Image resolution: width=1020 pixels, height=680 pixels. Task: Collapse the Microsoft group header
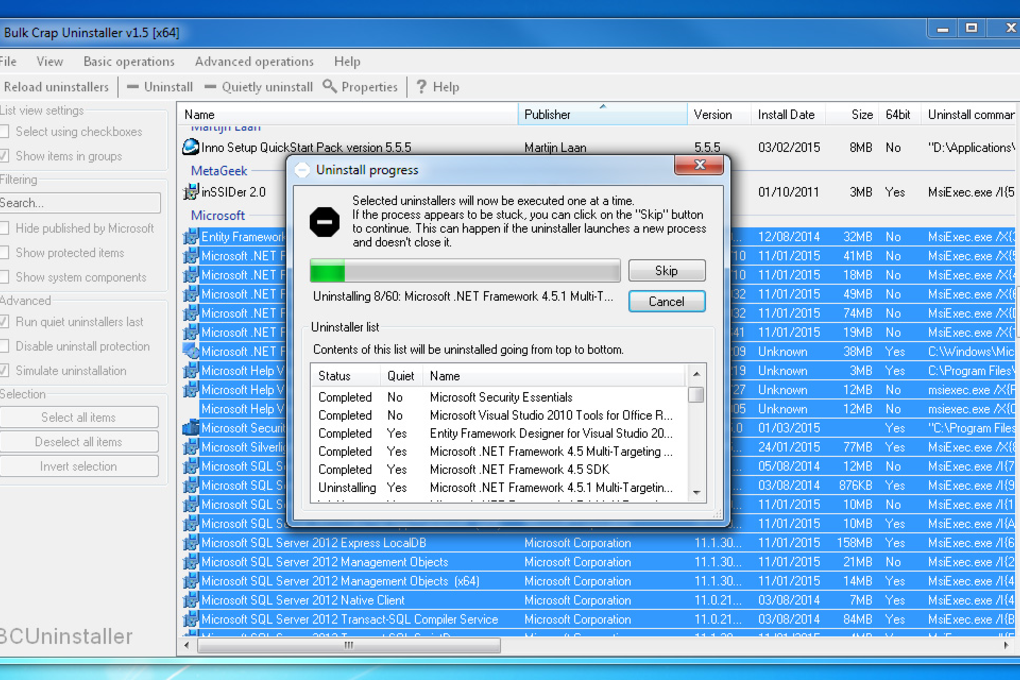coord(218,215)
